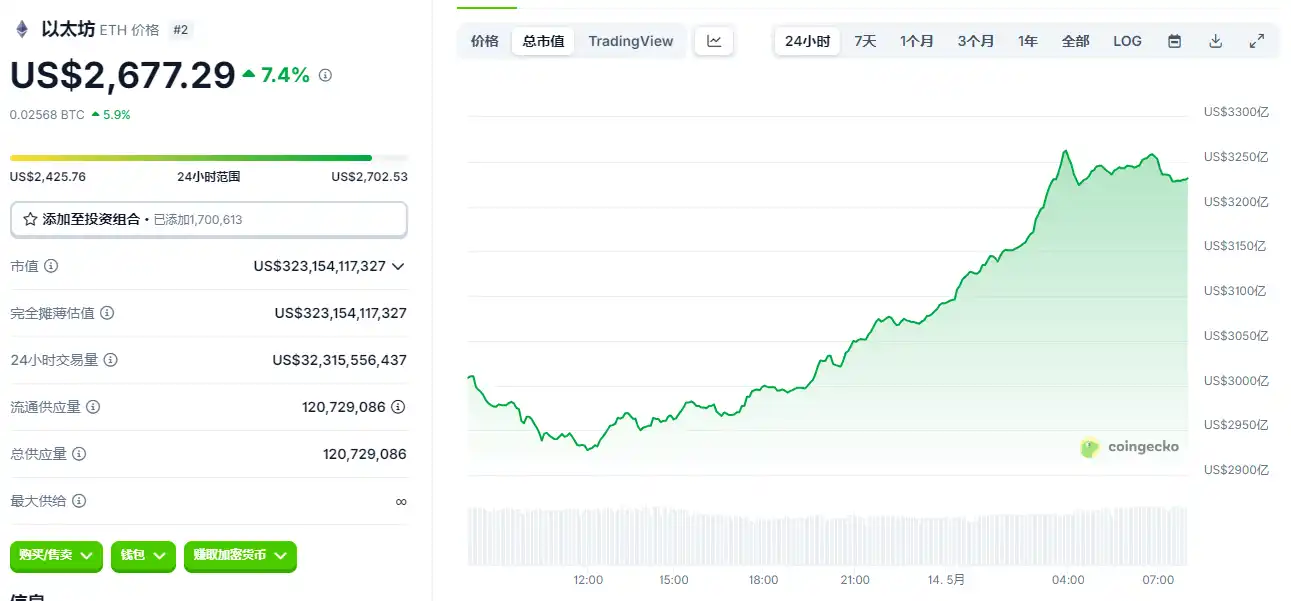Select the 全部 time range option
Screen dimensions: 1291x601
point(1076,40)
